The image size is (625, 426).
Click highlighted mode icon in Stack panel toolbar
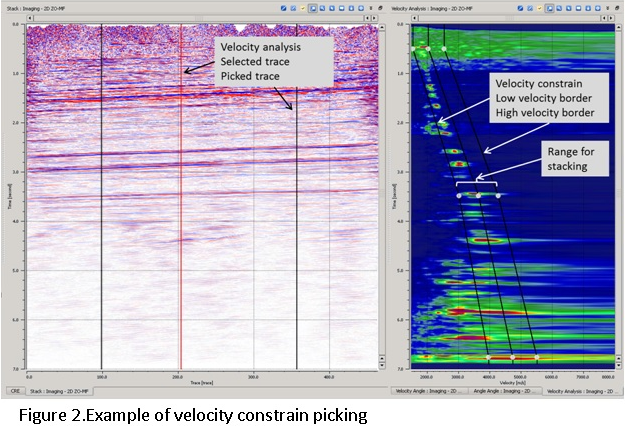314,8
